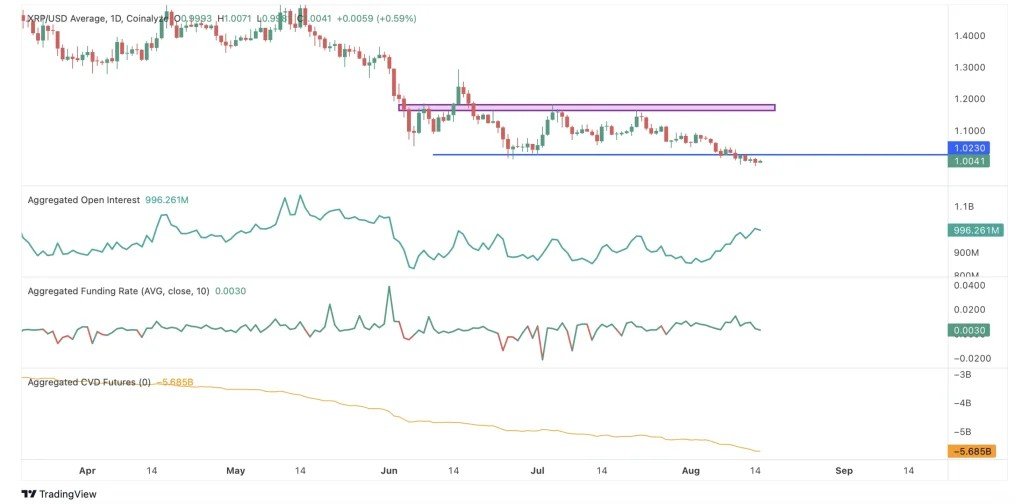Select the Aggregated CVD Futures indicator label
Viewport: 1024px width, 504px height.
tap(89, 383)
